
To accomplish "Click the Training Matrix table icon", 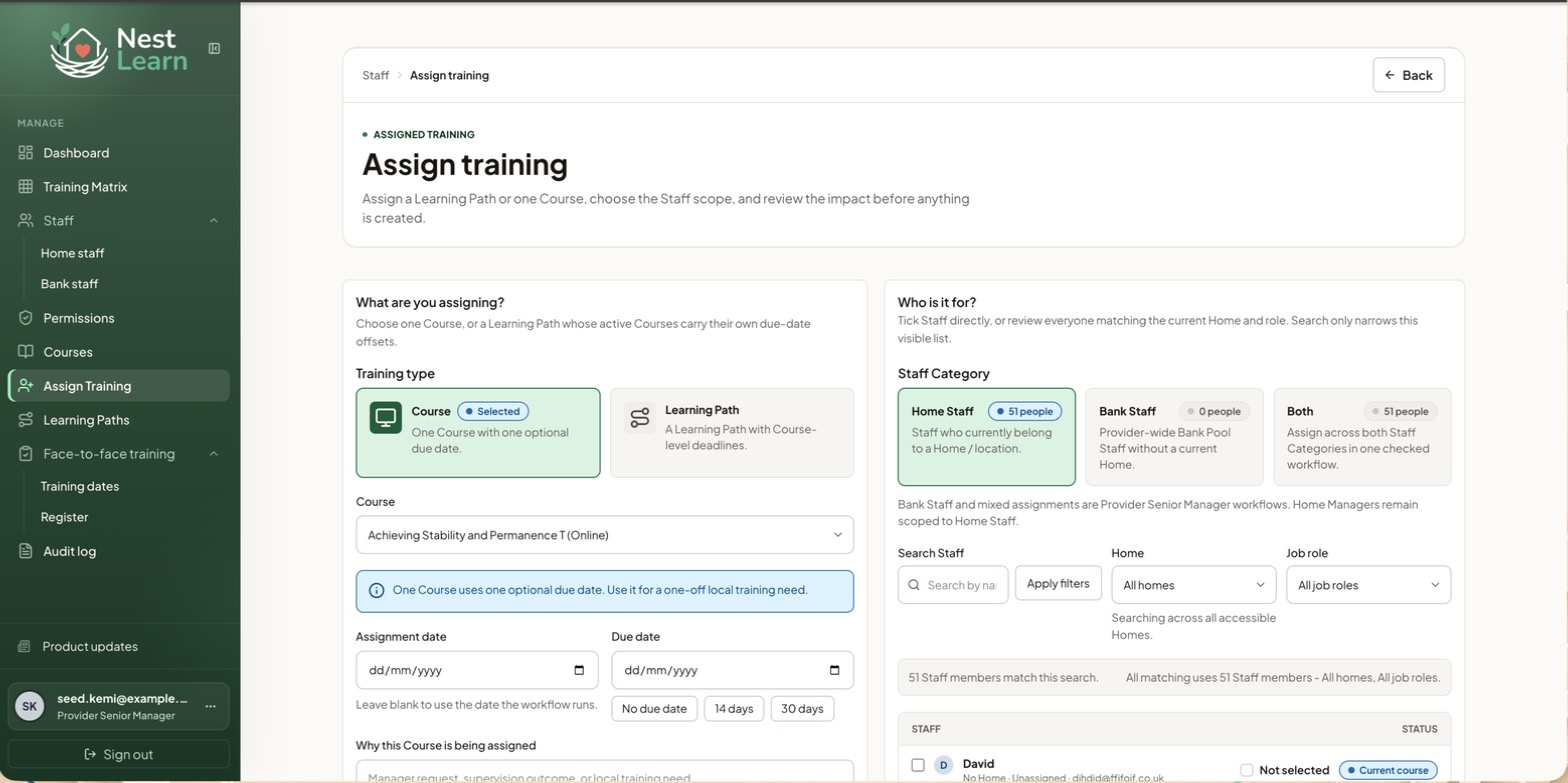I will click(26, 187).
